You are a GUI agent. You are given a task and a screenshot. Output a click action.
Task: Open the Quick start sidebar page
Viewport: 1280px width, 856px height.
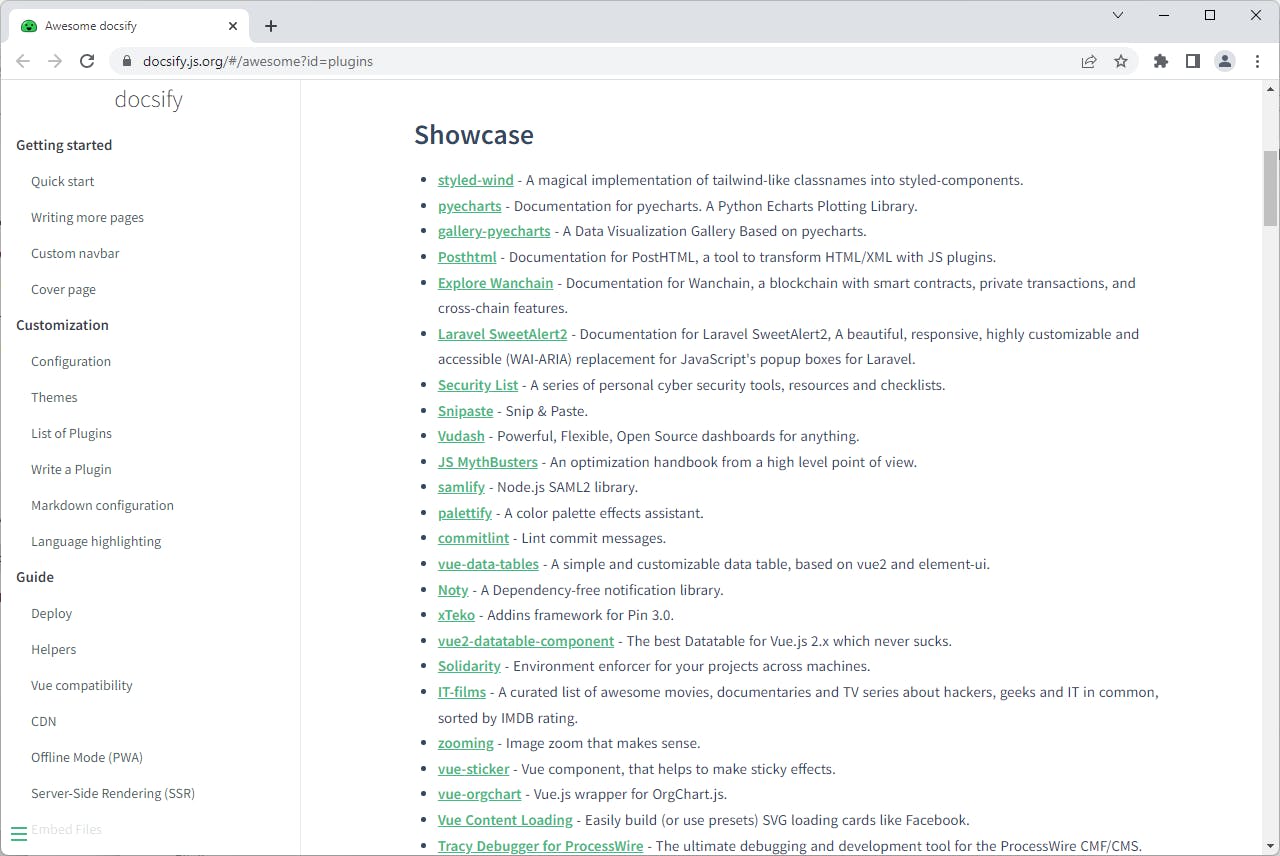click(63, 181)
